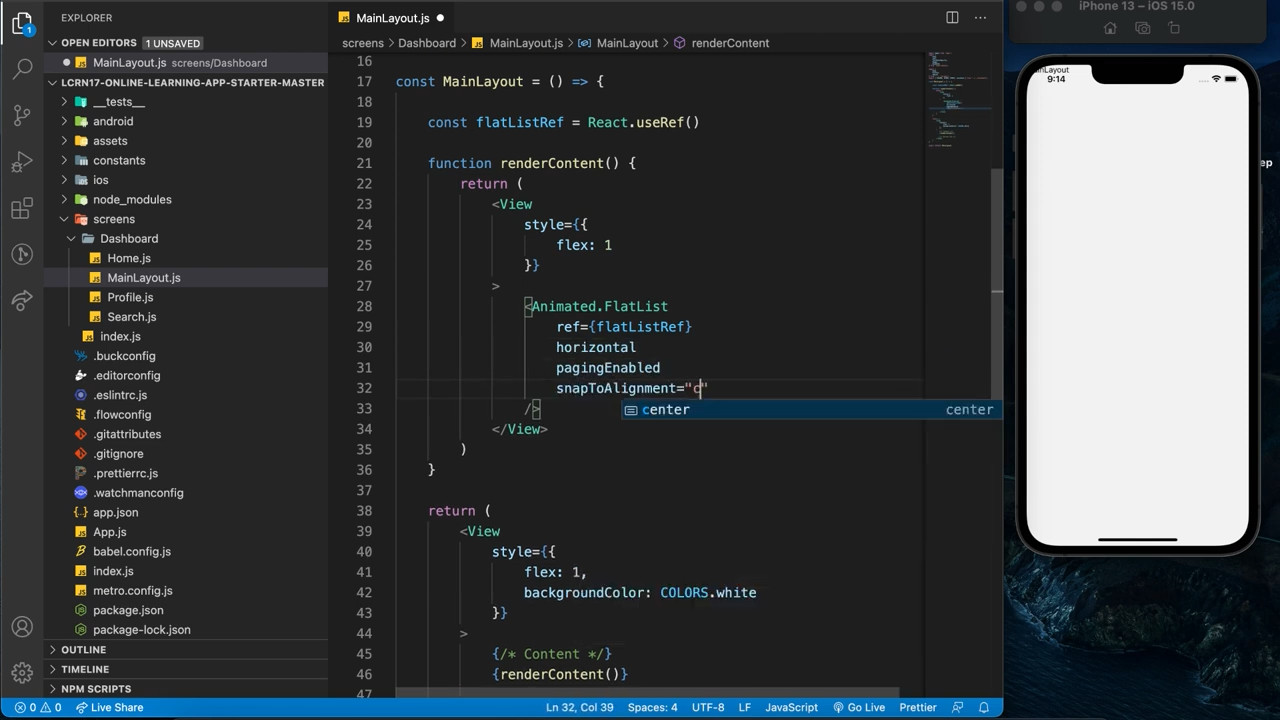This screenshot has width=1280, height=720.
Task: Click Prettier in the status bar
Action: [918, 707]
